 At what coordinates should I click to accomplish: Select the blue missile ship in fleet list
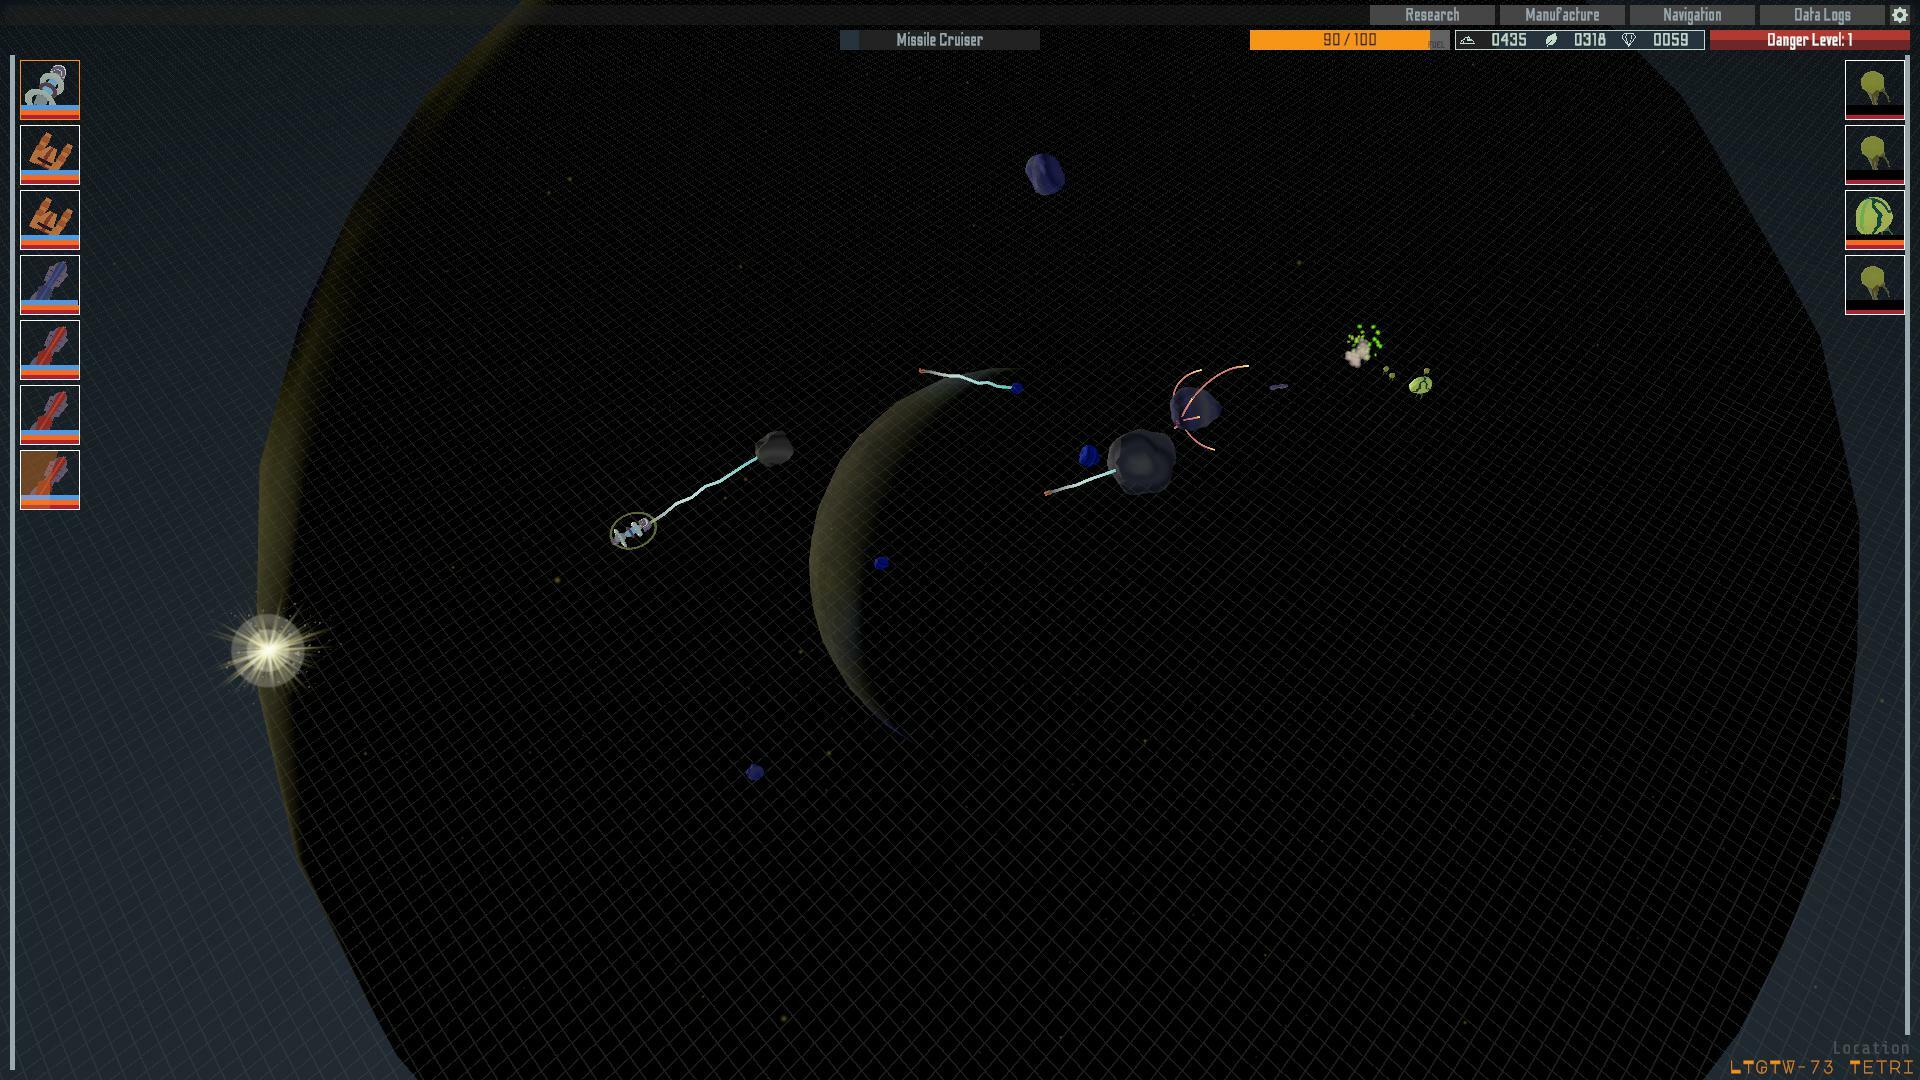tap(49, 284)
